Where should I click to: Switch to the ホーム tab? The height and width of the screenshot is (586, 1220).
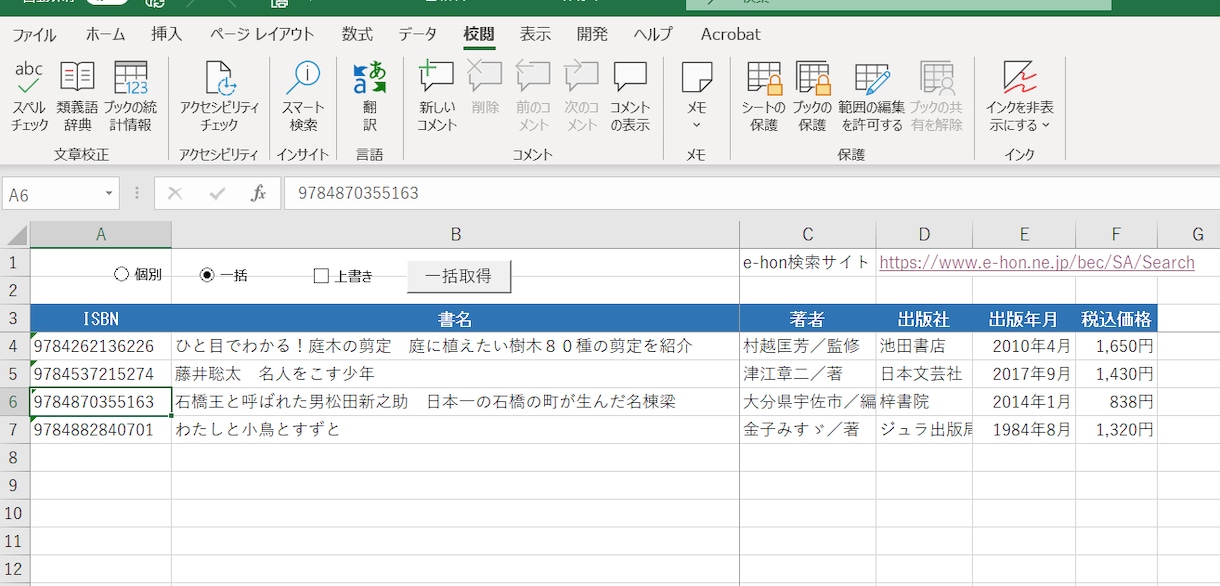tap(105, 34)
